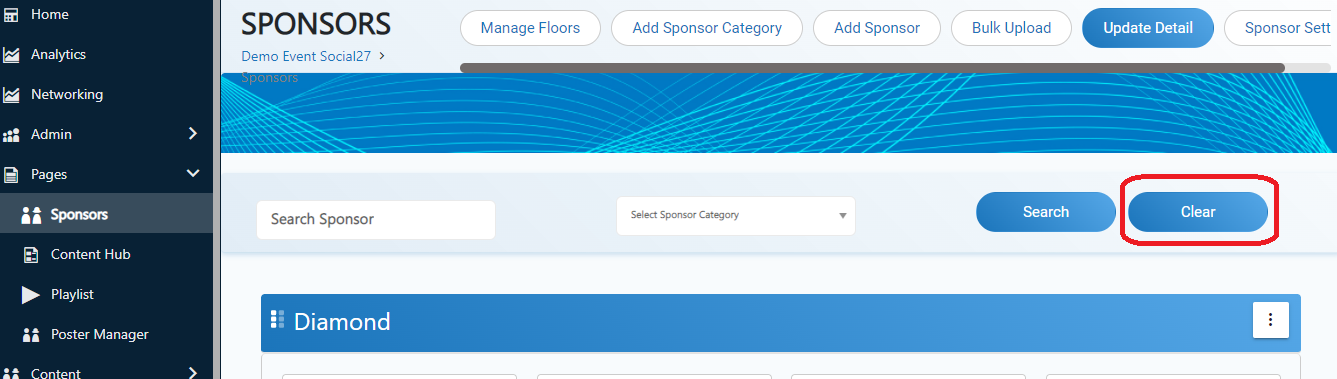Select the Manage Floors tab button
This screenshot has width=1337, height=379.
click(530, 28)
